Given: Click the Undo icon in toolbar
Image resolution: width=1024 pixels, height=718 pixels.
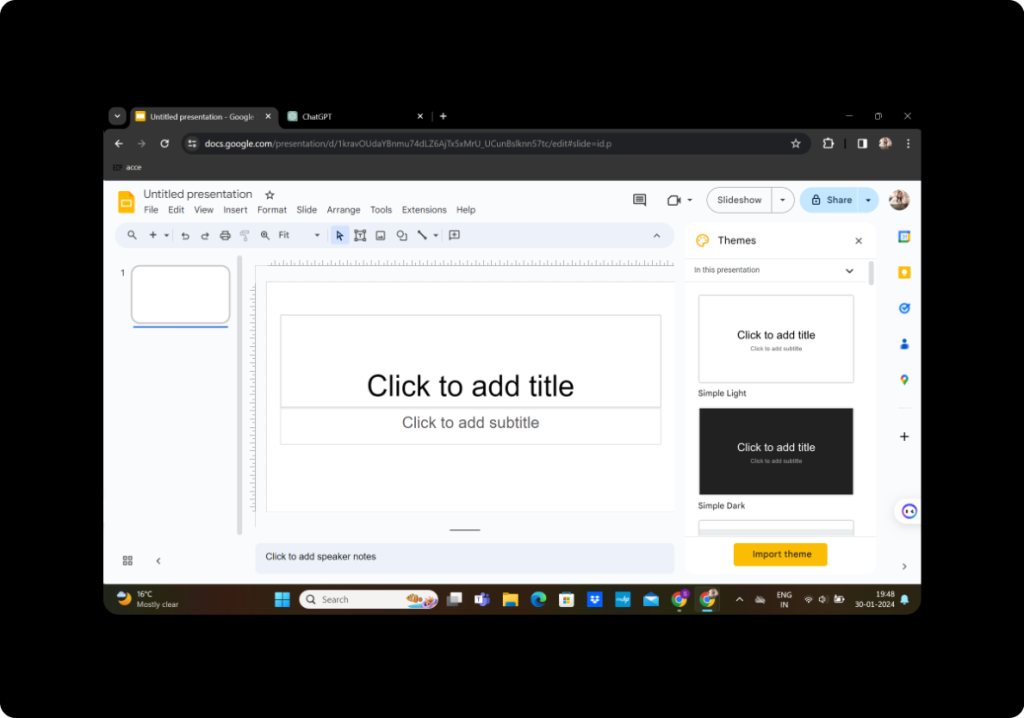Looking at the screenshot, I should pos(185,236).
